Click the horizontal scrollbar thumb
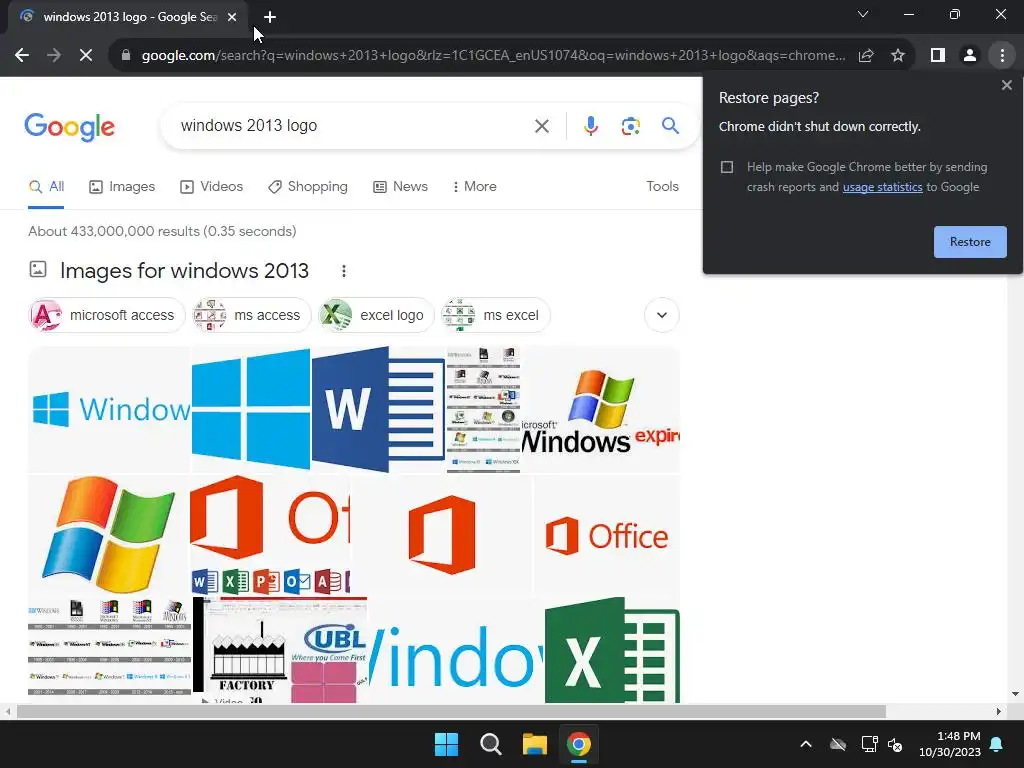 coord(451,711)
